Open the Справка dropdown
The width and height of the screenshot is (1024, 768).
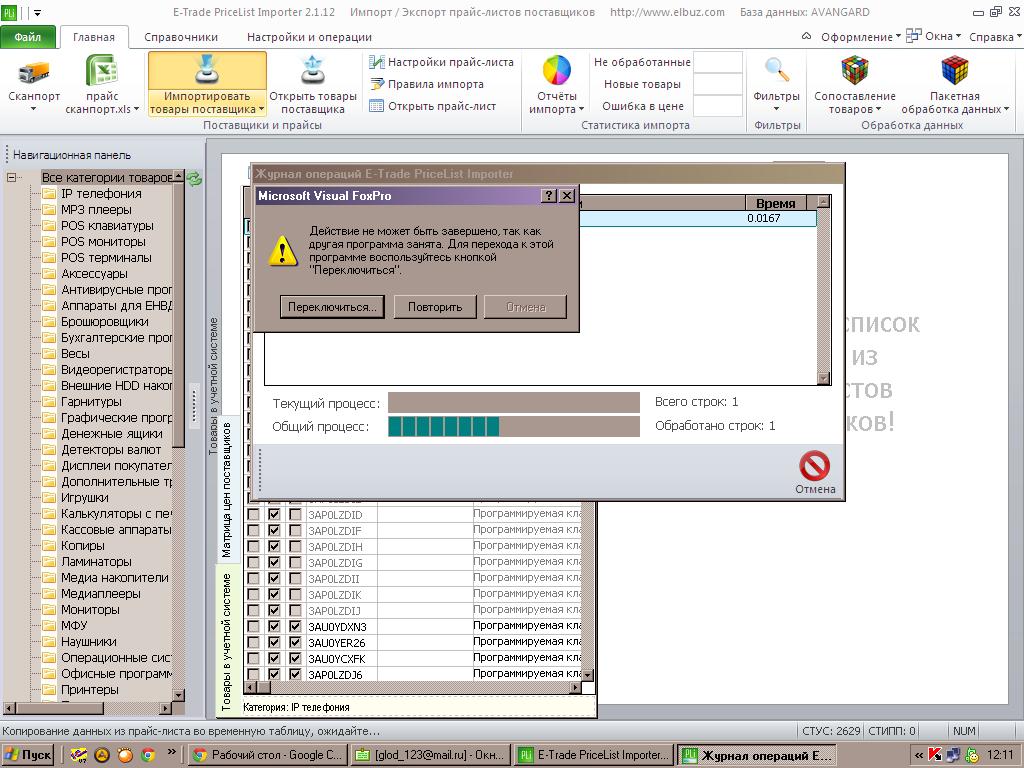point(995,37)
